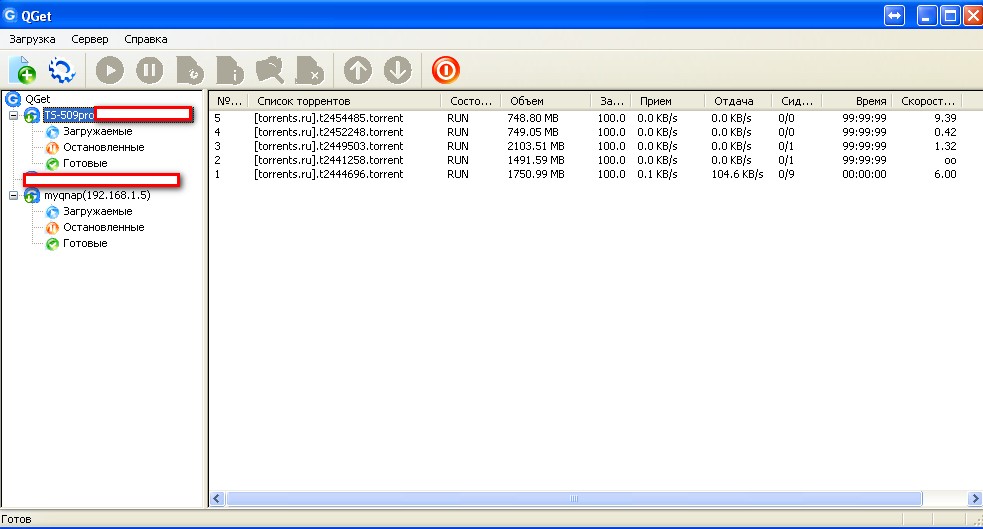Open the Загрузка menu
Viewport: 983px width, 529px height.
click(x=32, y=39)
